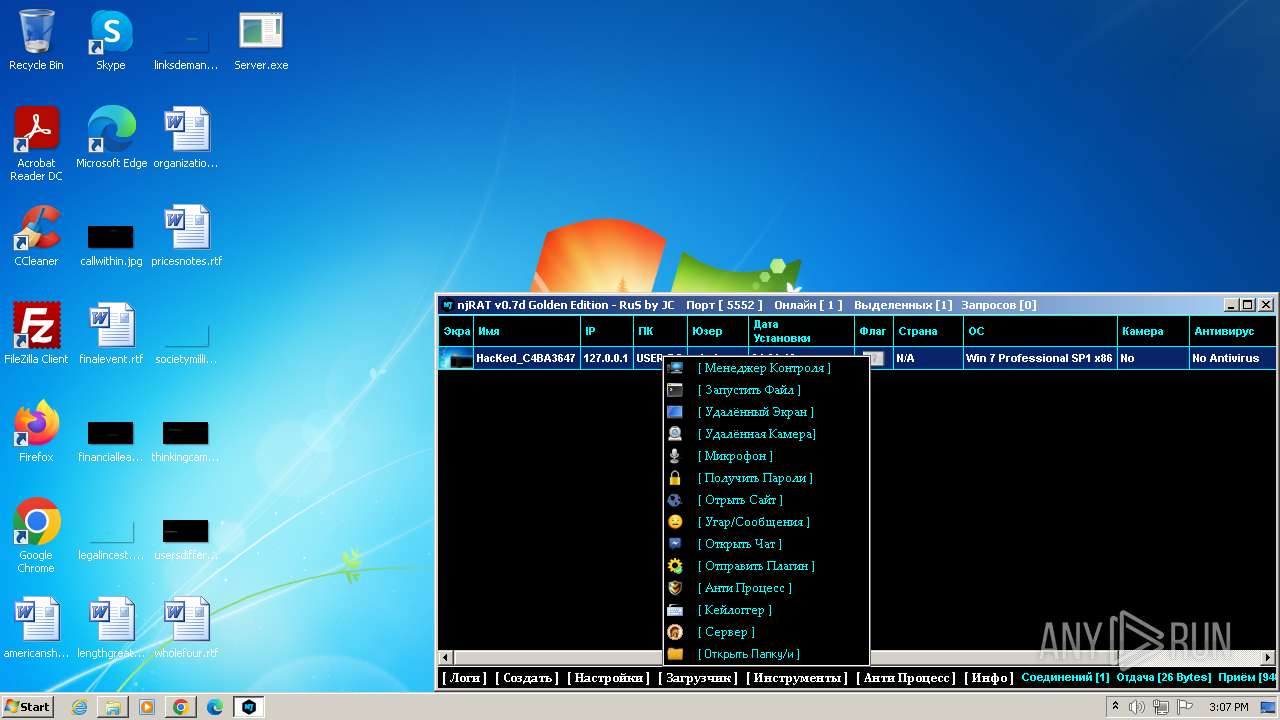Select the Acrobat Reader DC shortcut
The width and height of the screenshot is (1280, 720).
click(36, 144)
